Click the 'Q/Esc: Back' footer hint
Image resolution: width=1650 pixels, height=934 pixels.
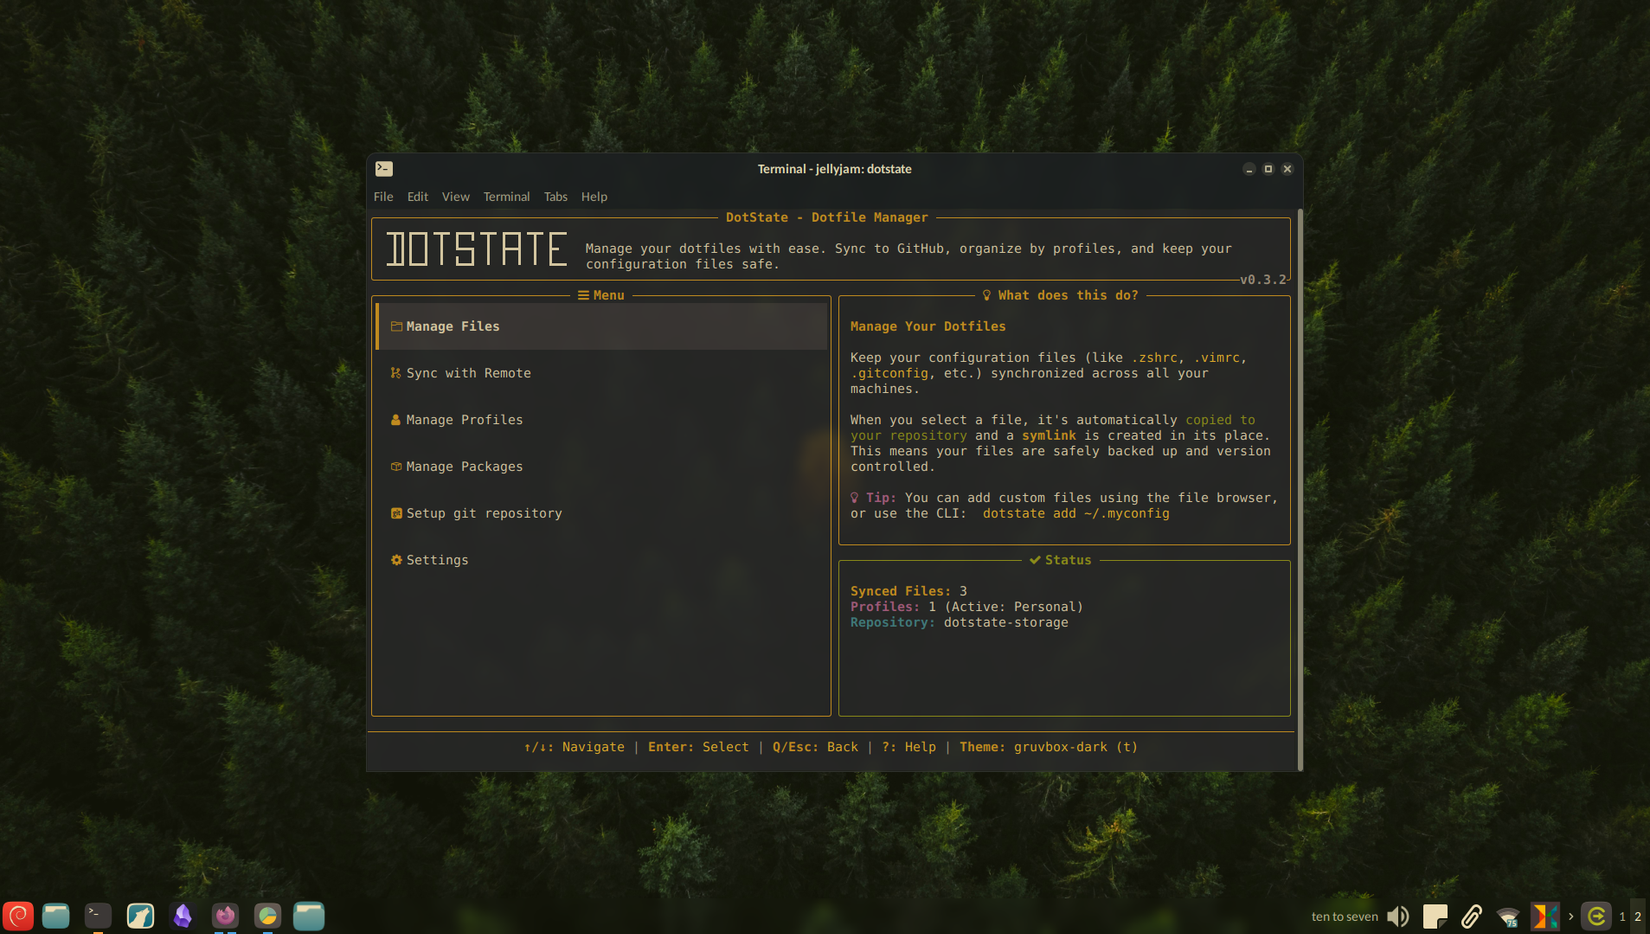[x=815, y=747]
